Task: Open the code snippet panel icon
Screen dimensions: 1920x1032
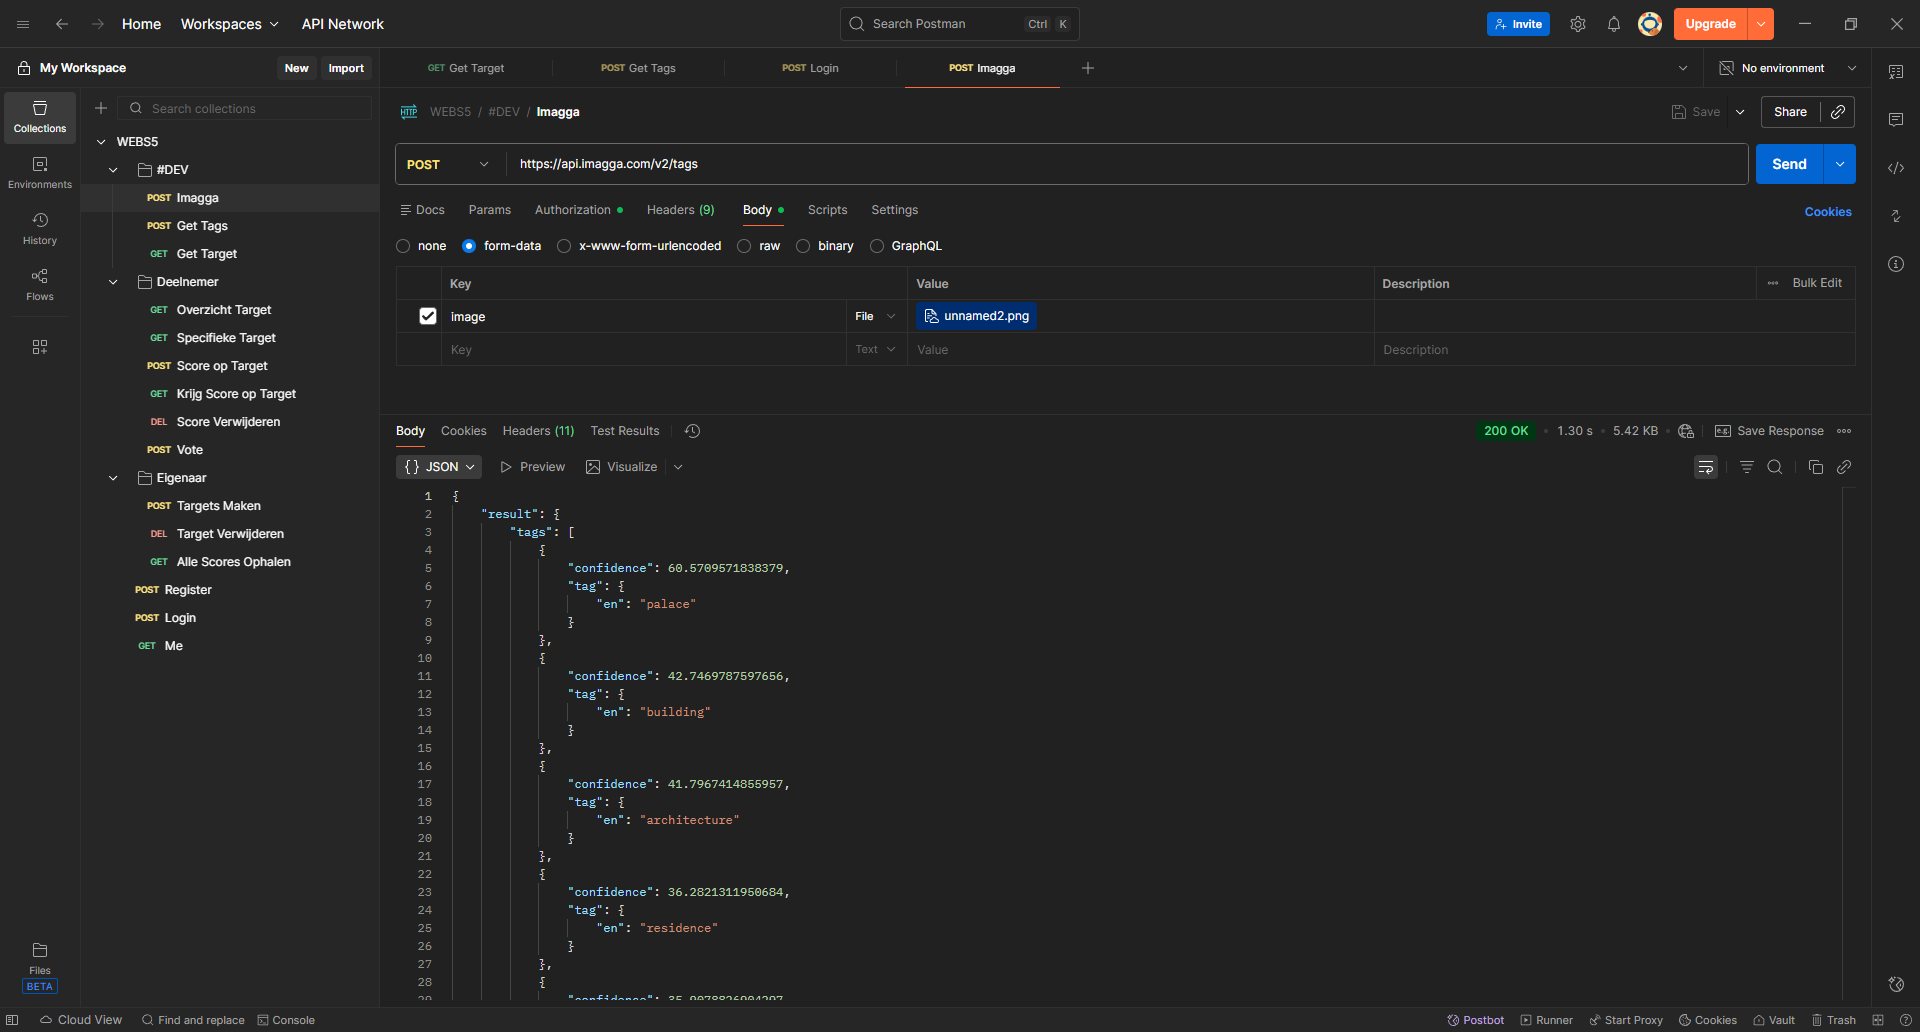Action: click(x=1895, y=168)
